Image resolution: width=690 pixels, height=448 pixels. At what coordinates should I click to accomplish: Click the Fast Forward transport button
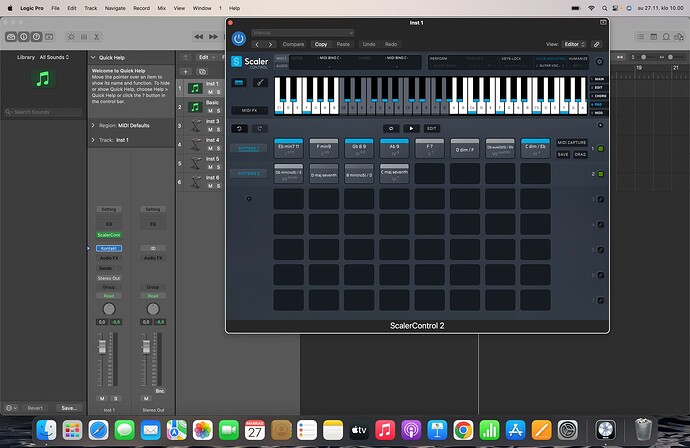[x=213, y=37]
